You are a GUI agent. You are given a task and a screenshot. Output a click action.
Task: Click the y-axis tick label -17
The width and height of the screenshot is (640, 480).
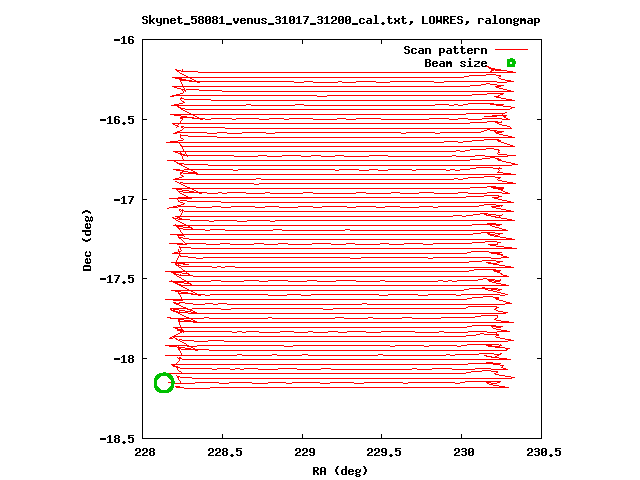coord(124,200)
